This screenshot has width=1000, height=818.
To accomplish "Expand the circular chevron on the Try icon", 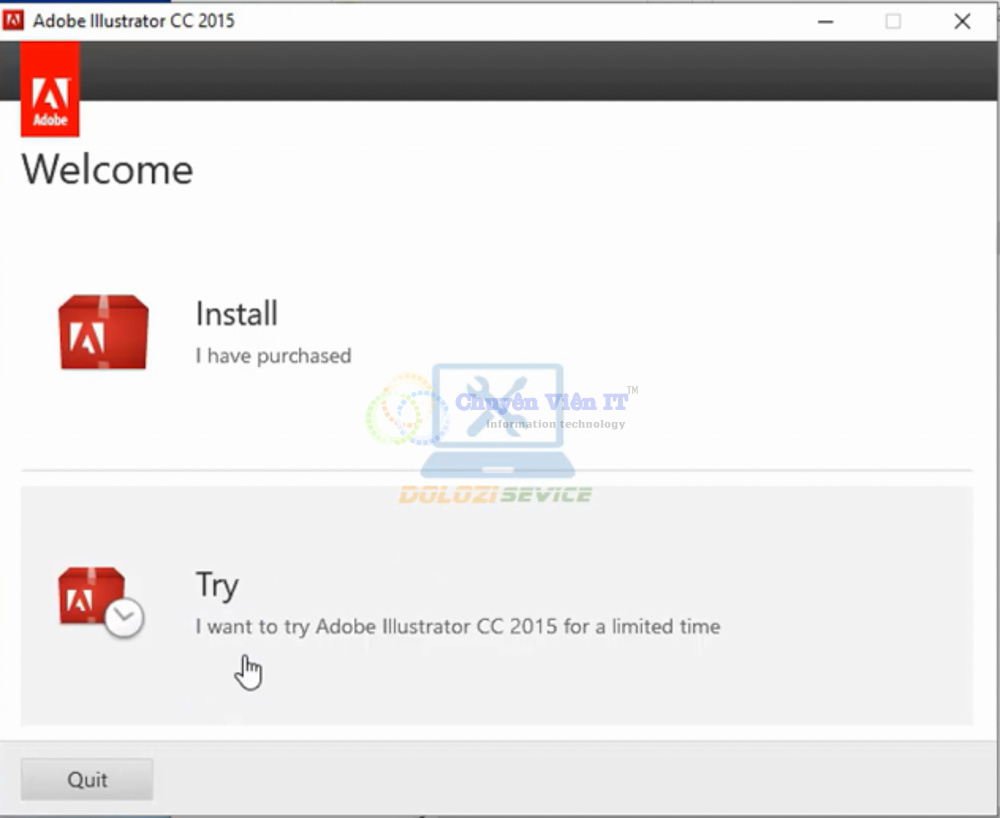I will pyautogui.click(x=123, y=616).
